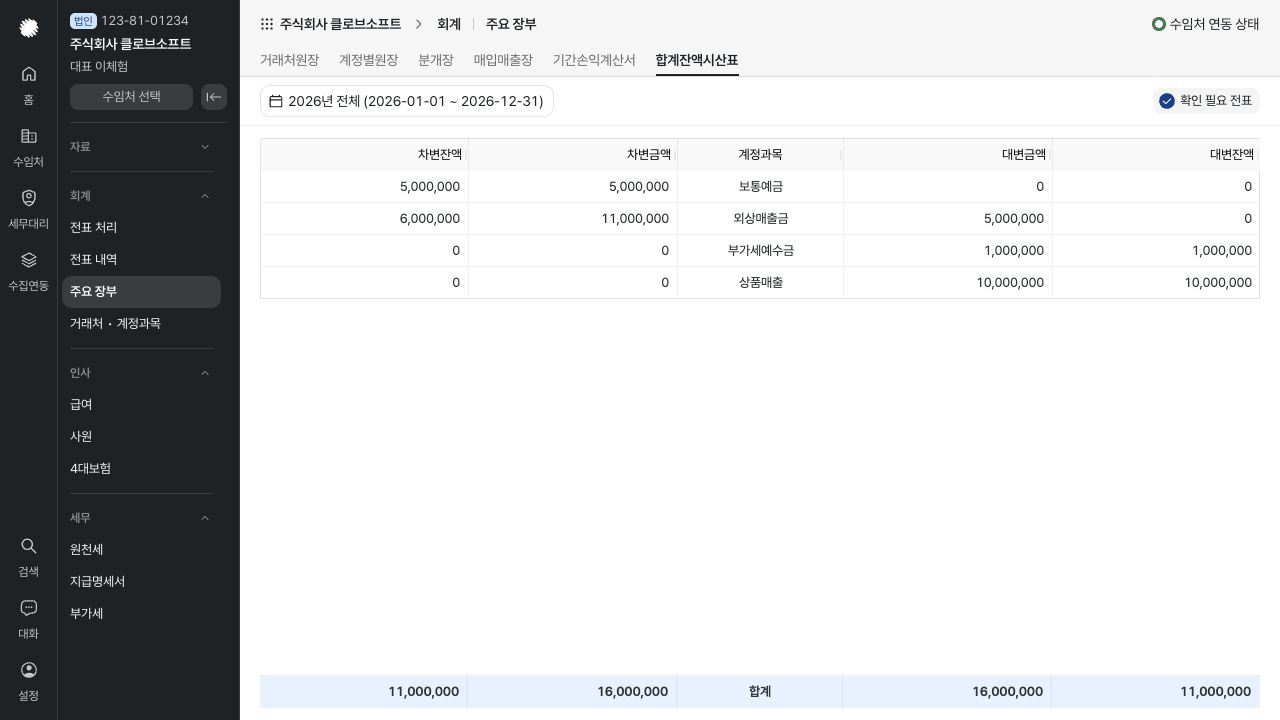
Task: Switch to the 분개장 tab
Action: tap(436, 60)
